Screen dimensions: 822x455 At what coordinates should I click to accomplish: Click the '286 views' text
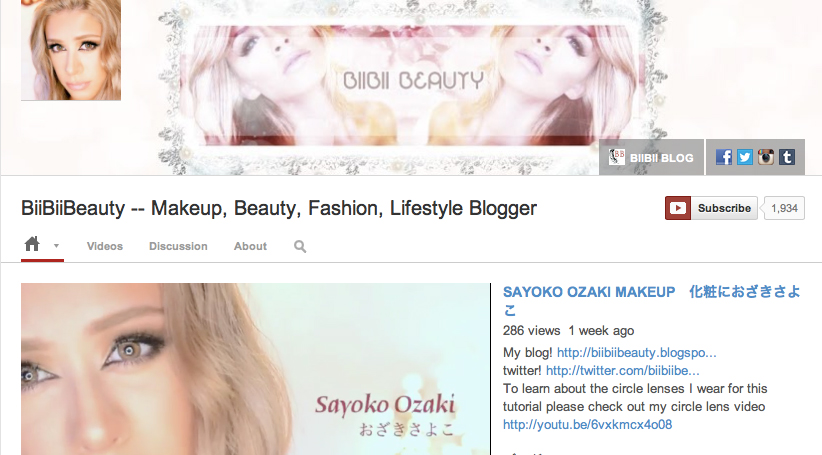(532, 331)
